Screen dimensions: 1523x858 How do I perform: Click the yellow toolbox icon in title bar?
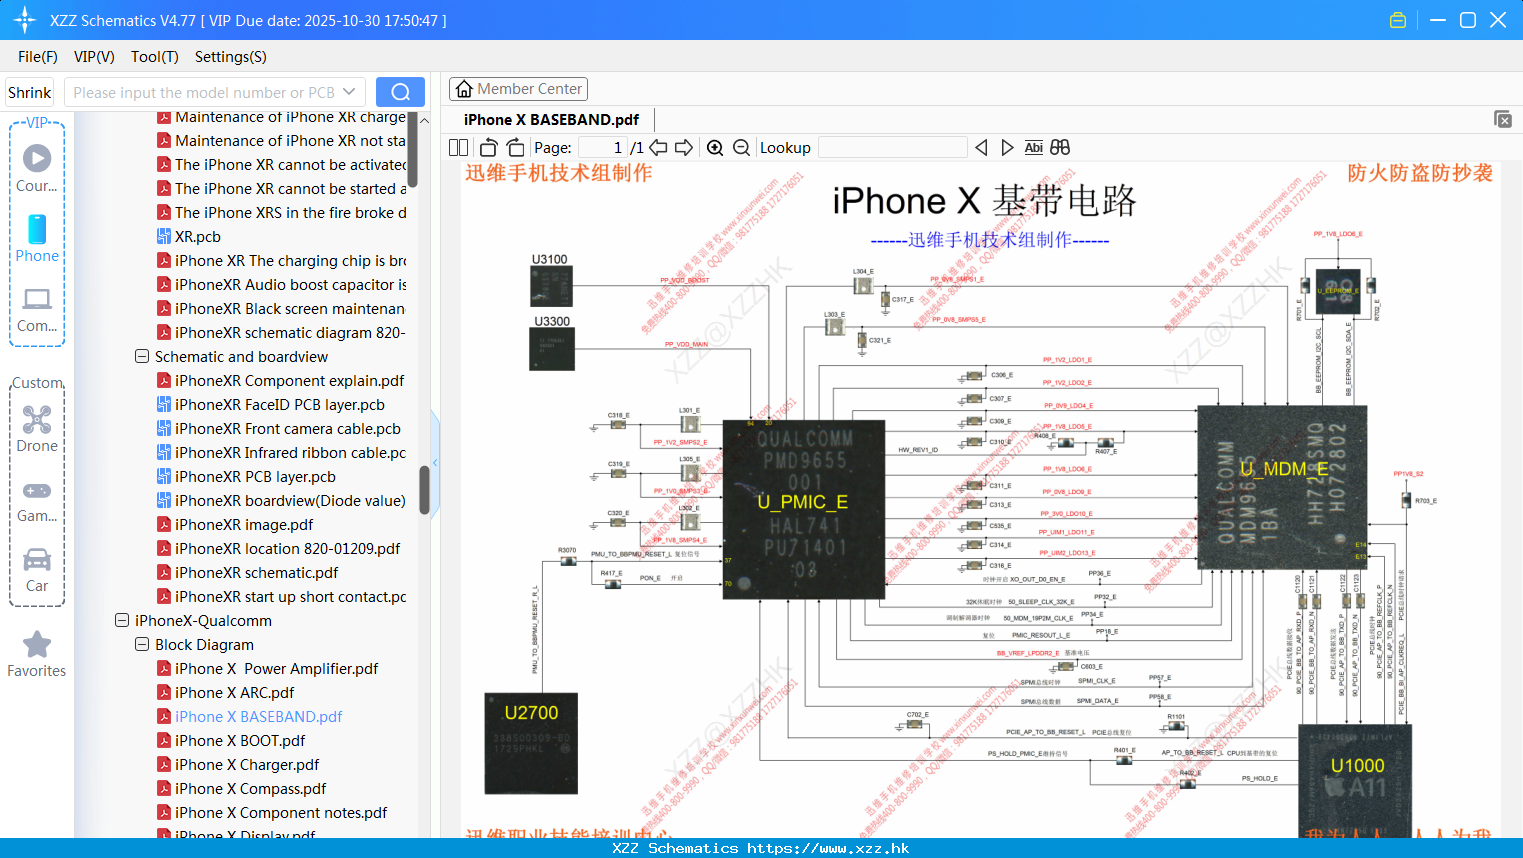1398,20
